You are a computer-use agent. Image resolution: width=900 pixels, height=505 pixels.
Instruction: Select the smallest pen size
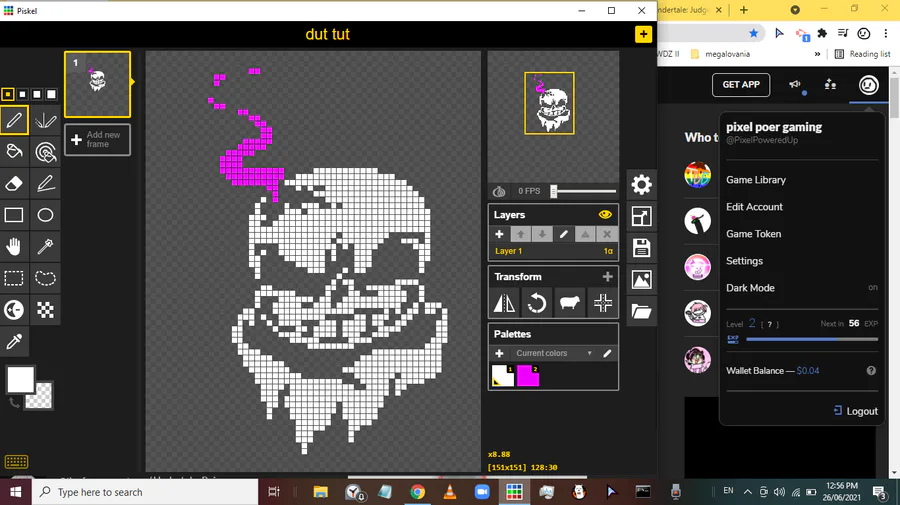(x=7, y=94)
